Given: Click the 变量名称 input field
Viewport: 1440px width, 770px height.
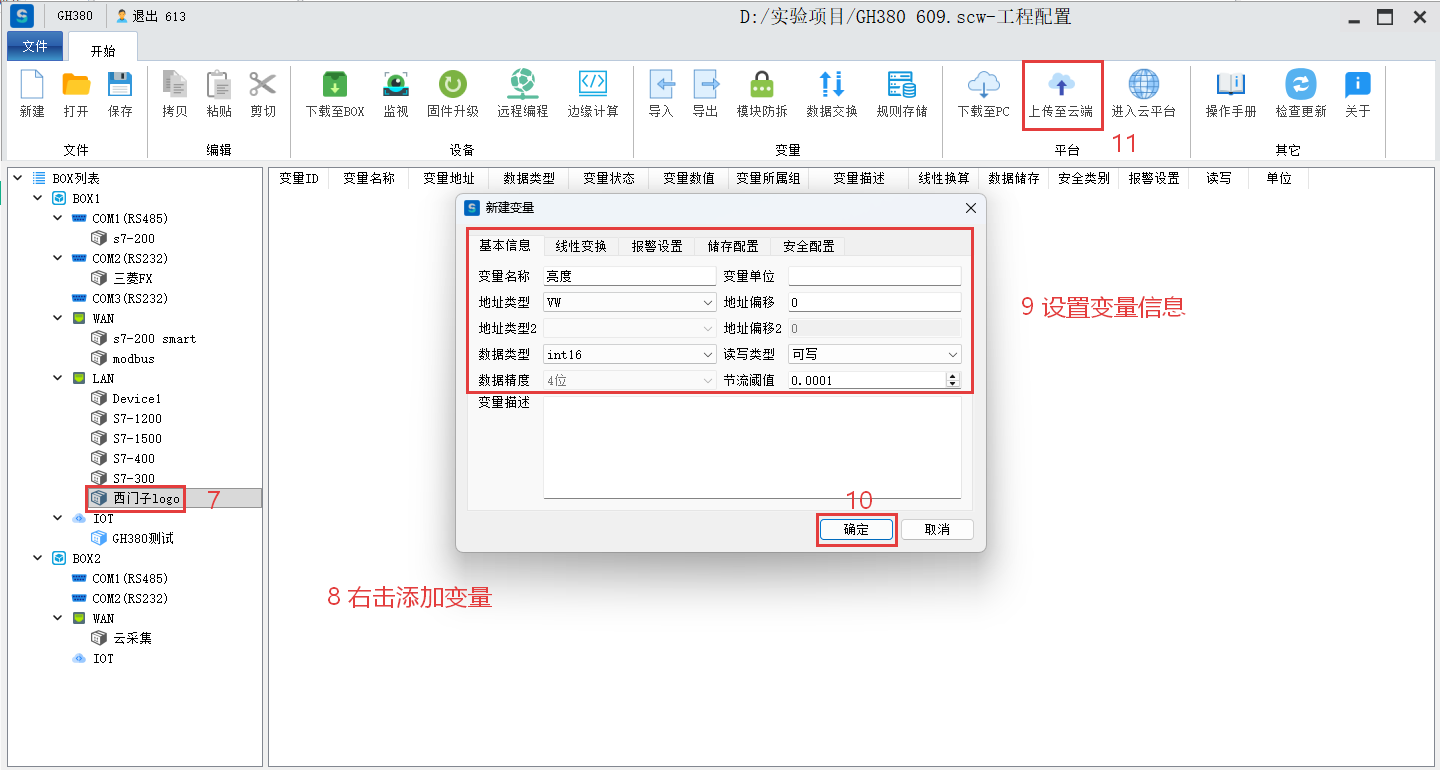Looking at the screenshot, I should [x=630, y=276].
